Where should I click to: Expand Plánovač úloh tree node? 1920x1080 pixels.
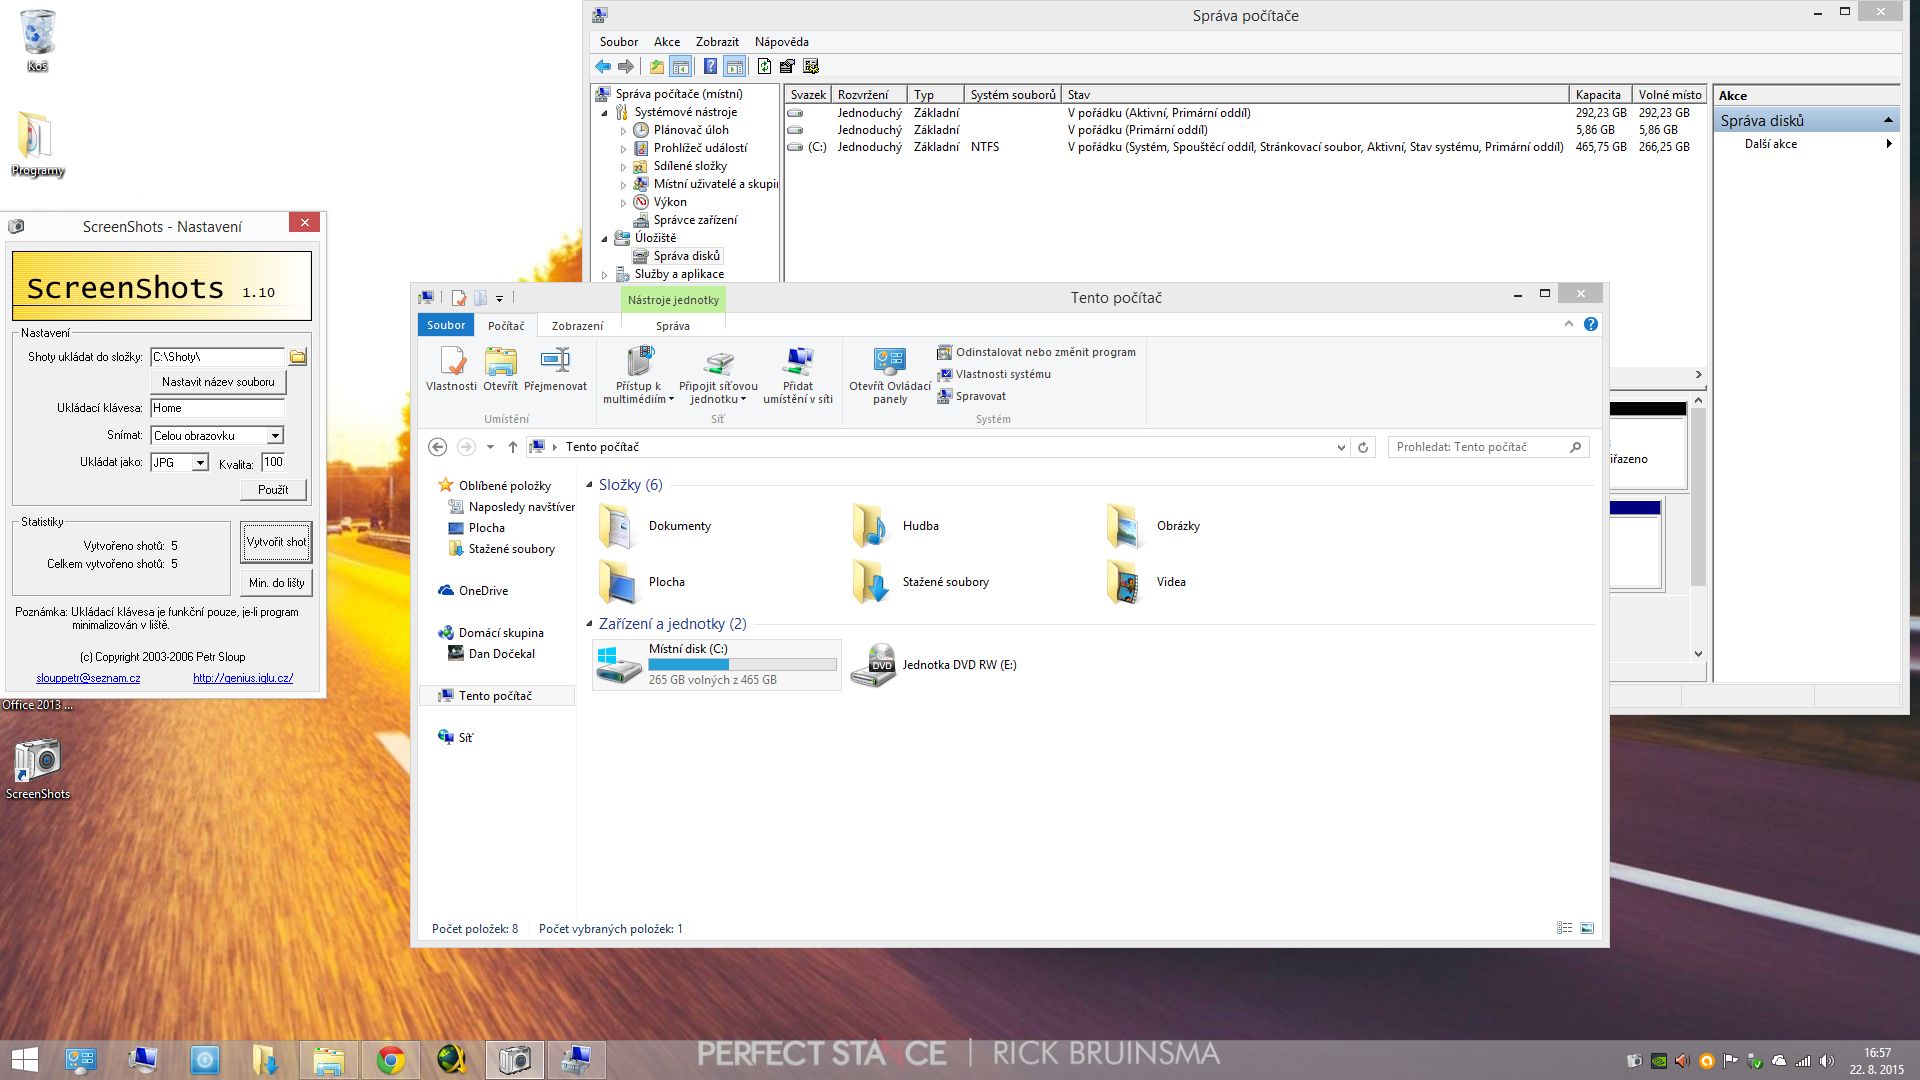(623, 131)
